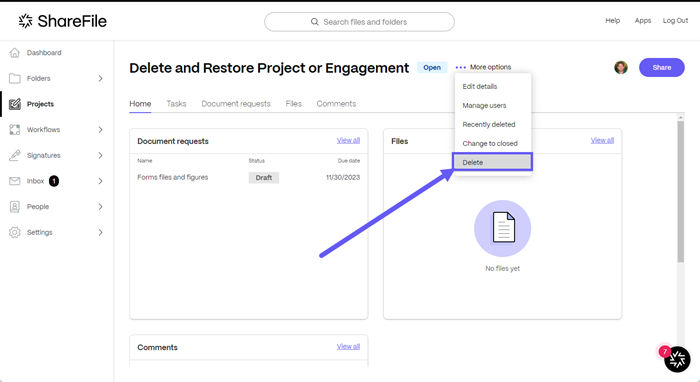This screenshot has height=382, width=700.
Task: Click Log Out
Action: (675, 21)
